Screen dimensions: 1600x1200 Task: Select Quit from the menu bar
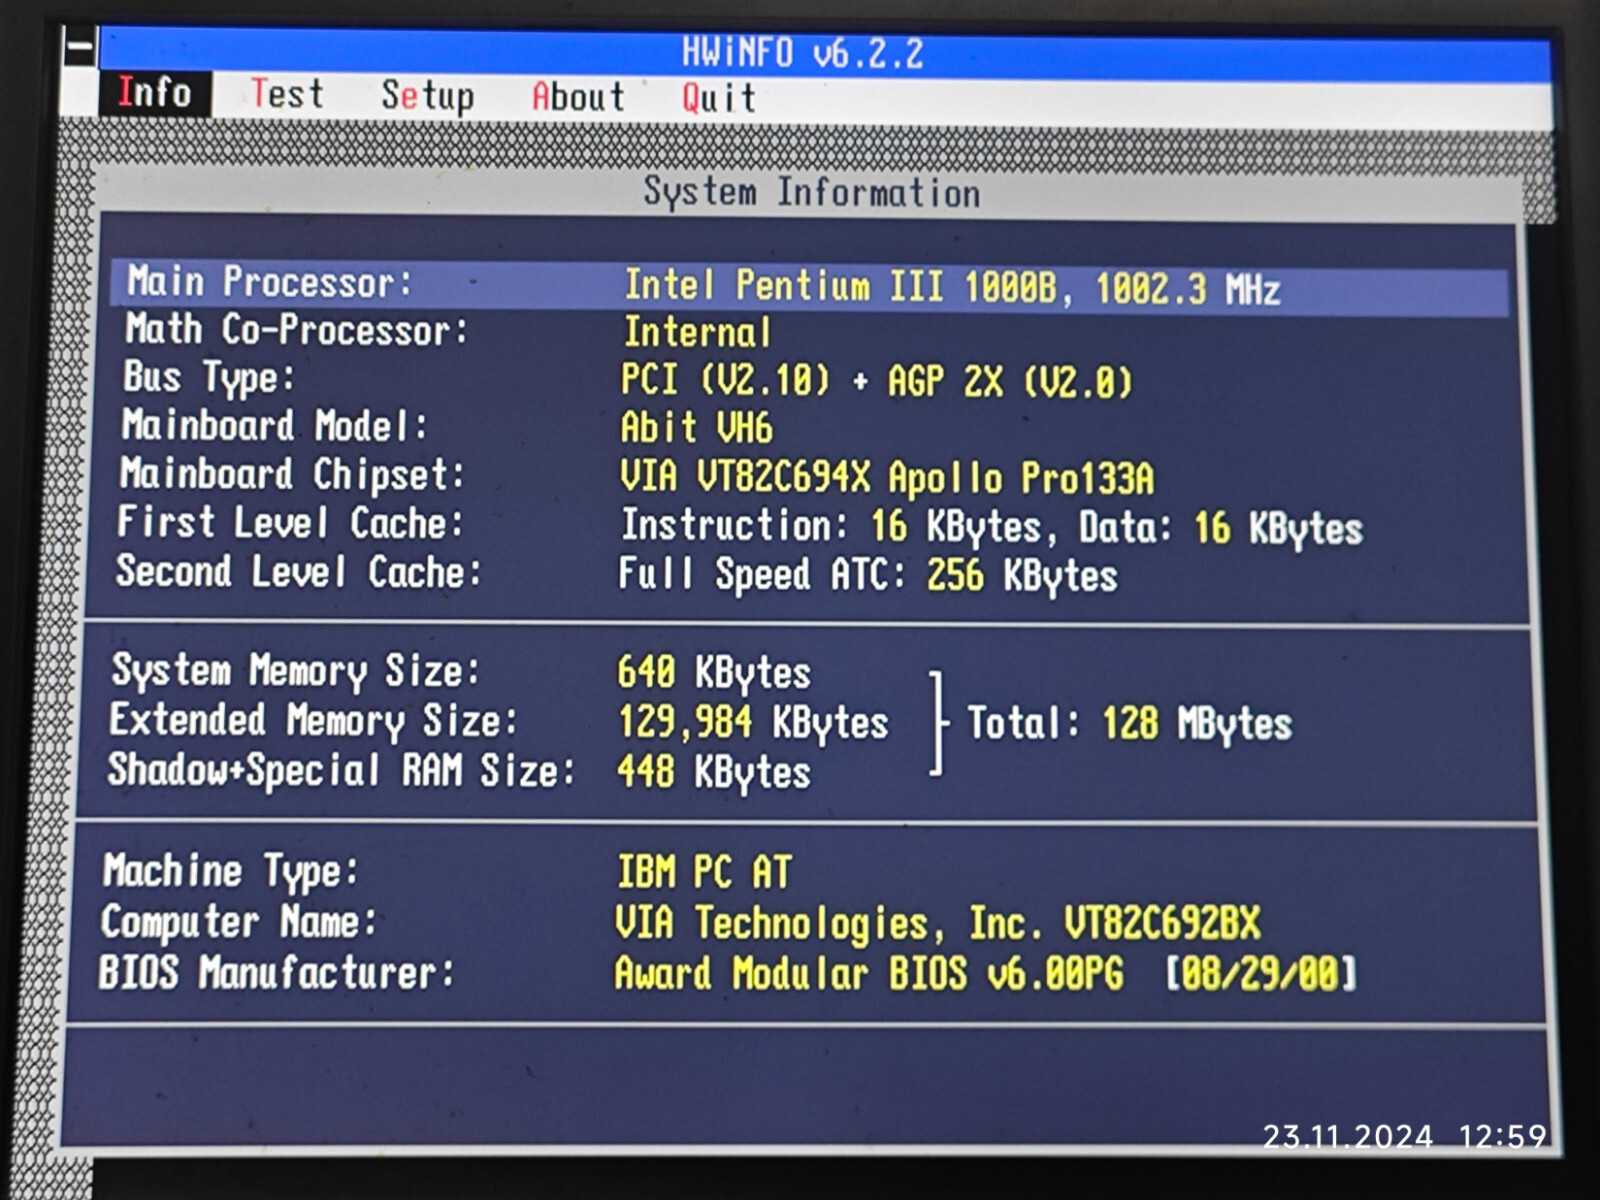(x=719, y=98)
